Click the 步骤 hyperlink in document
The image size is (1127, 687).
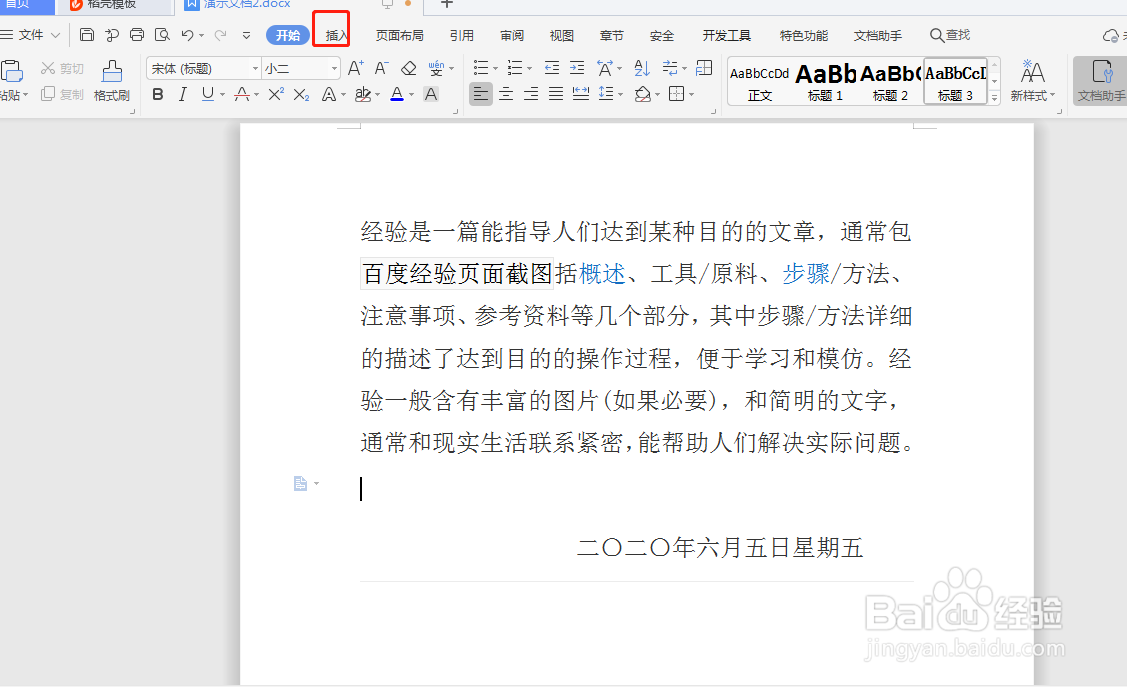click(806, 274)
